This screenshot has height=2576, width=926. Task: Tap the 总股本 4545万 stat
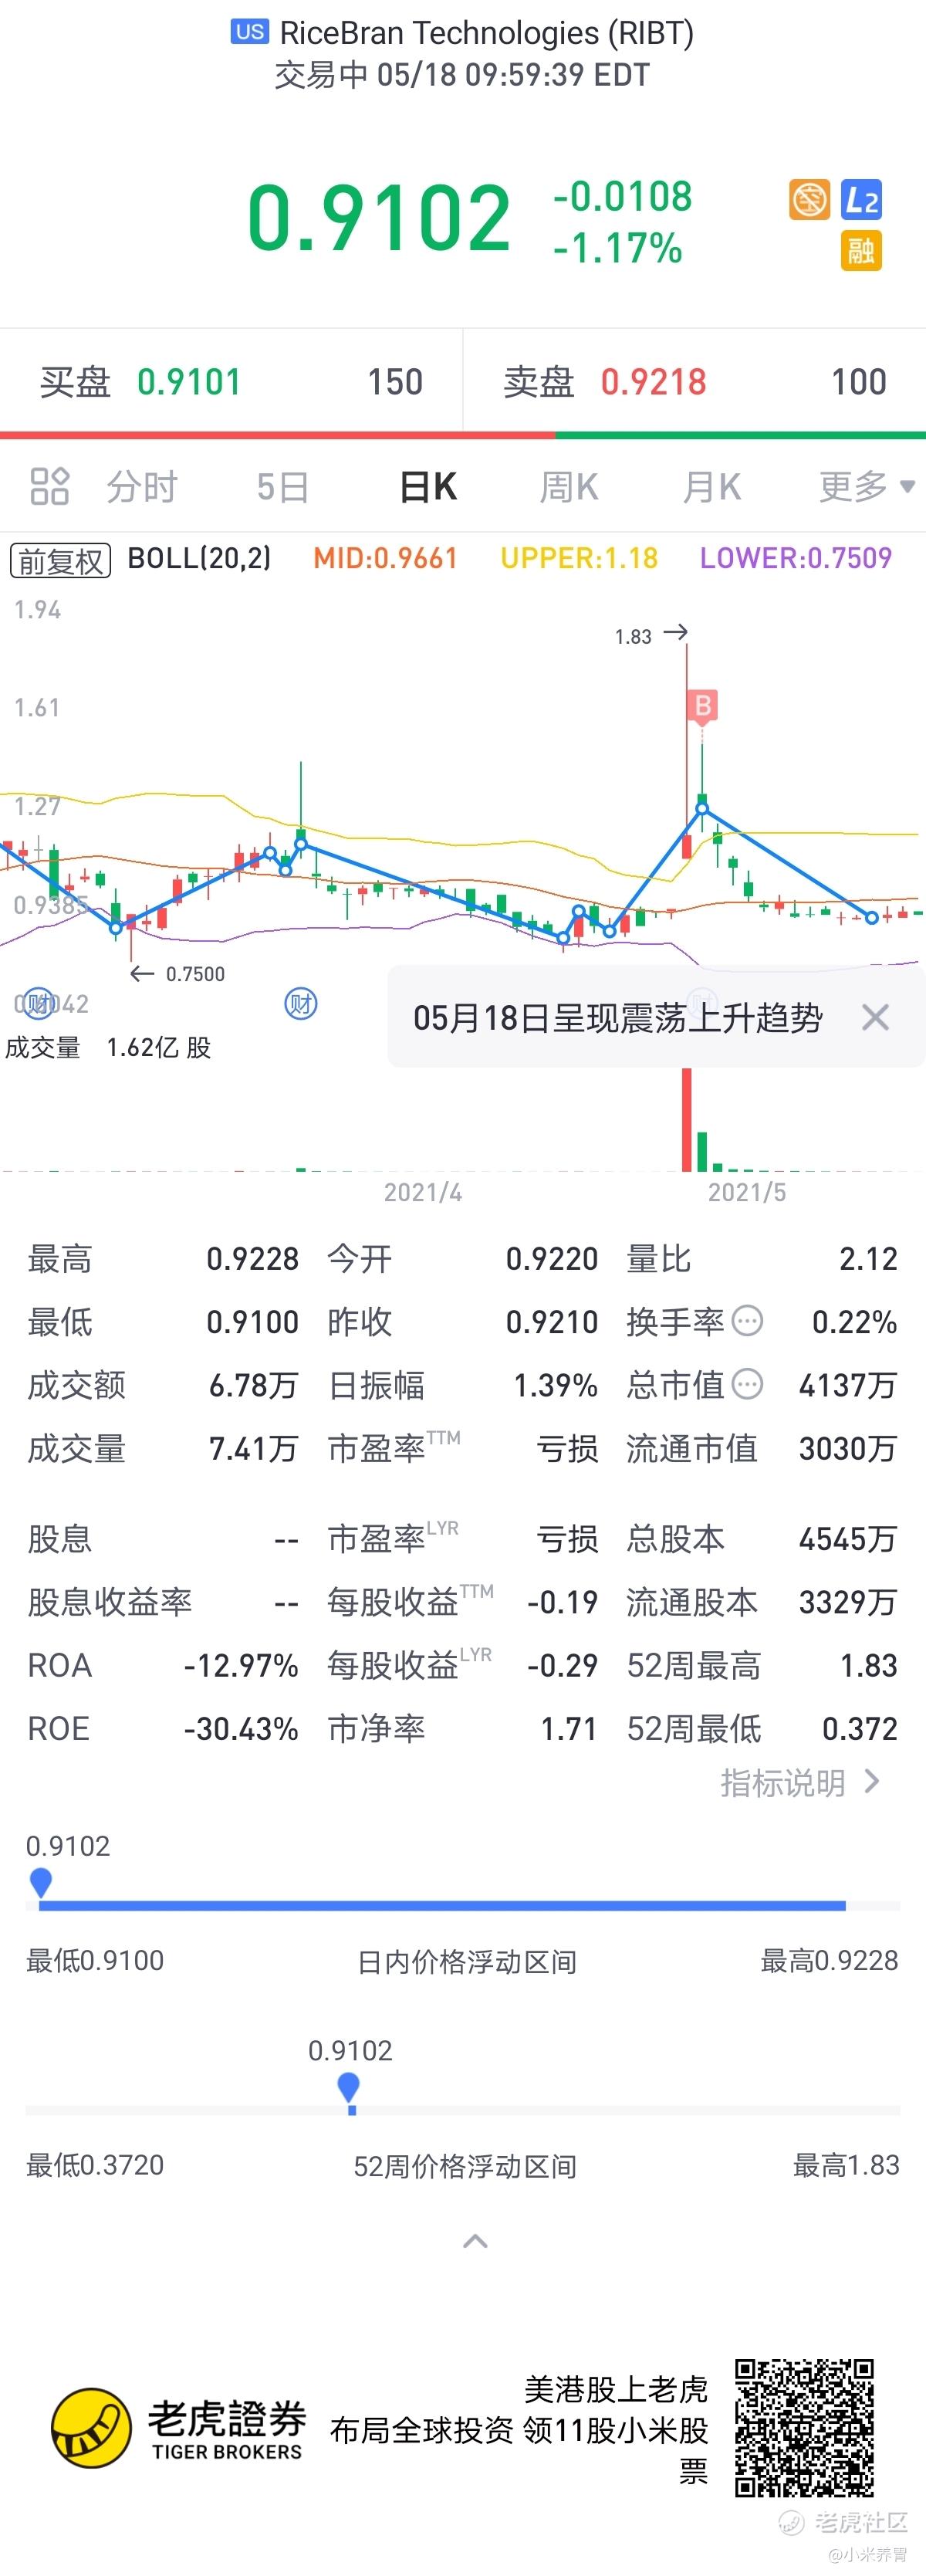point(762,1538)
